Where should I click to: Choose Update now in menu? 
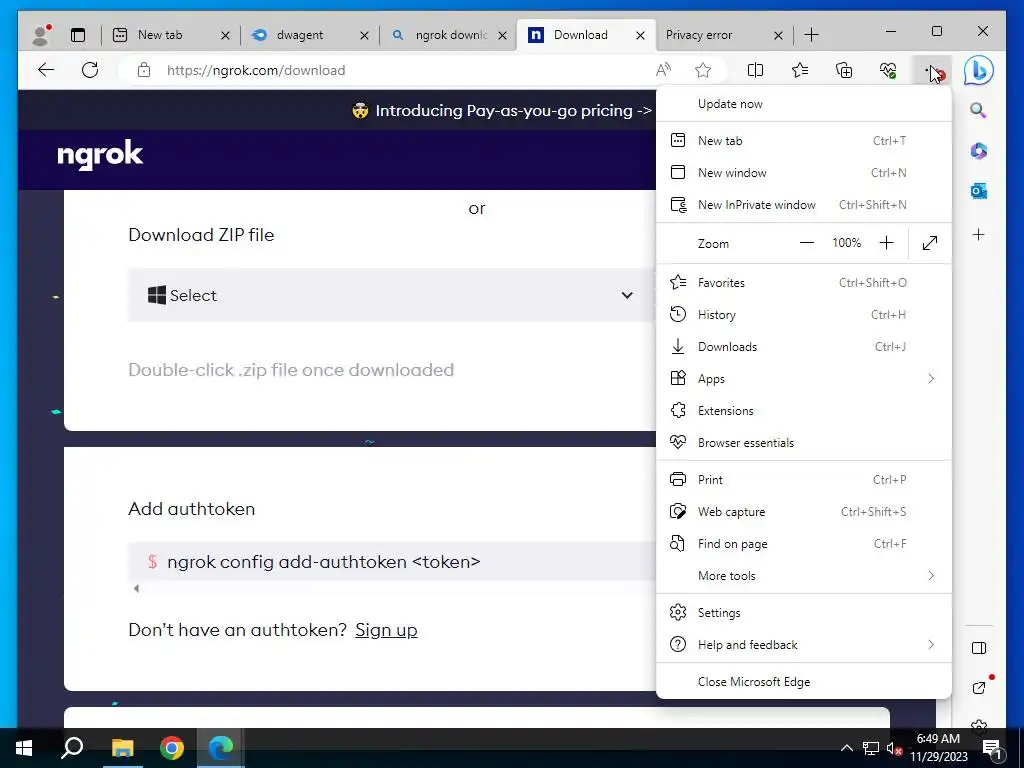[x=803, y=104]
